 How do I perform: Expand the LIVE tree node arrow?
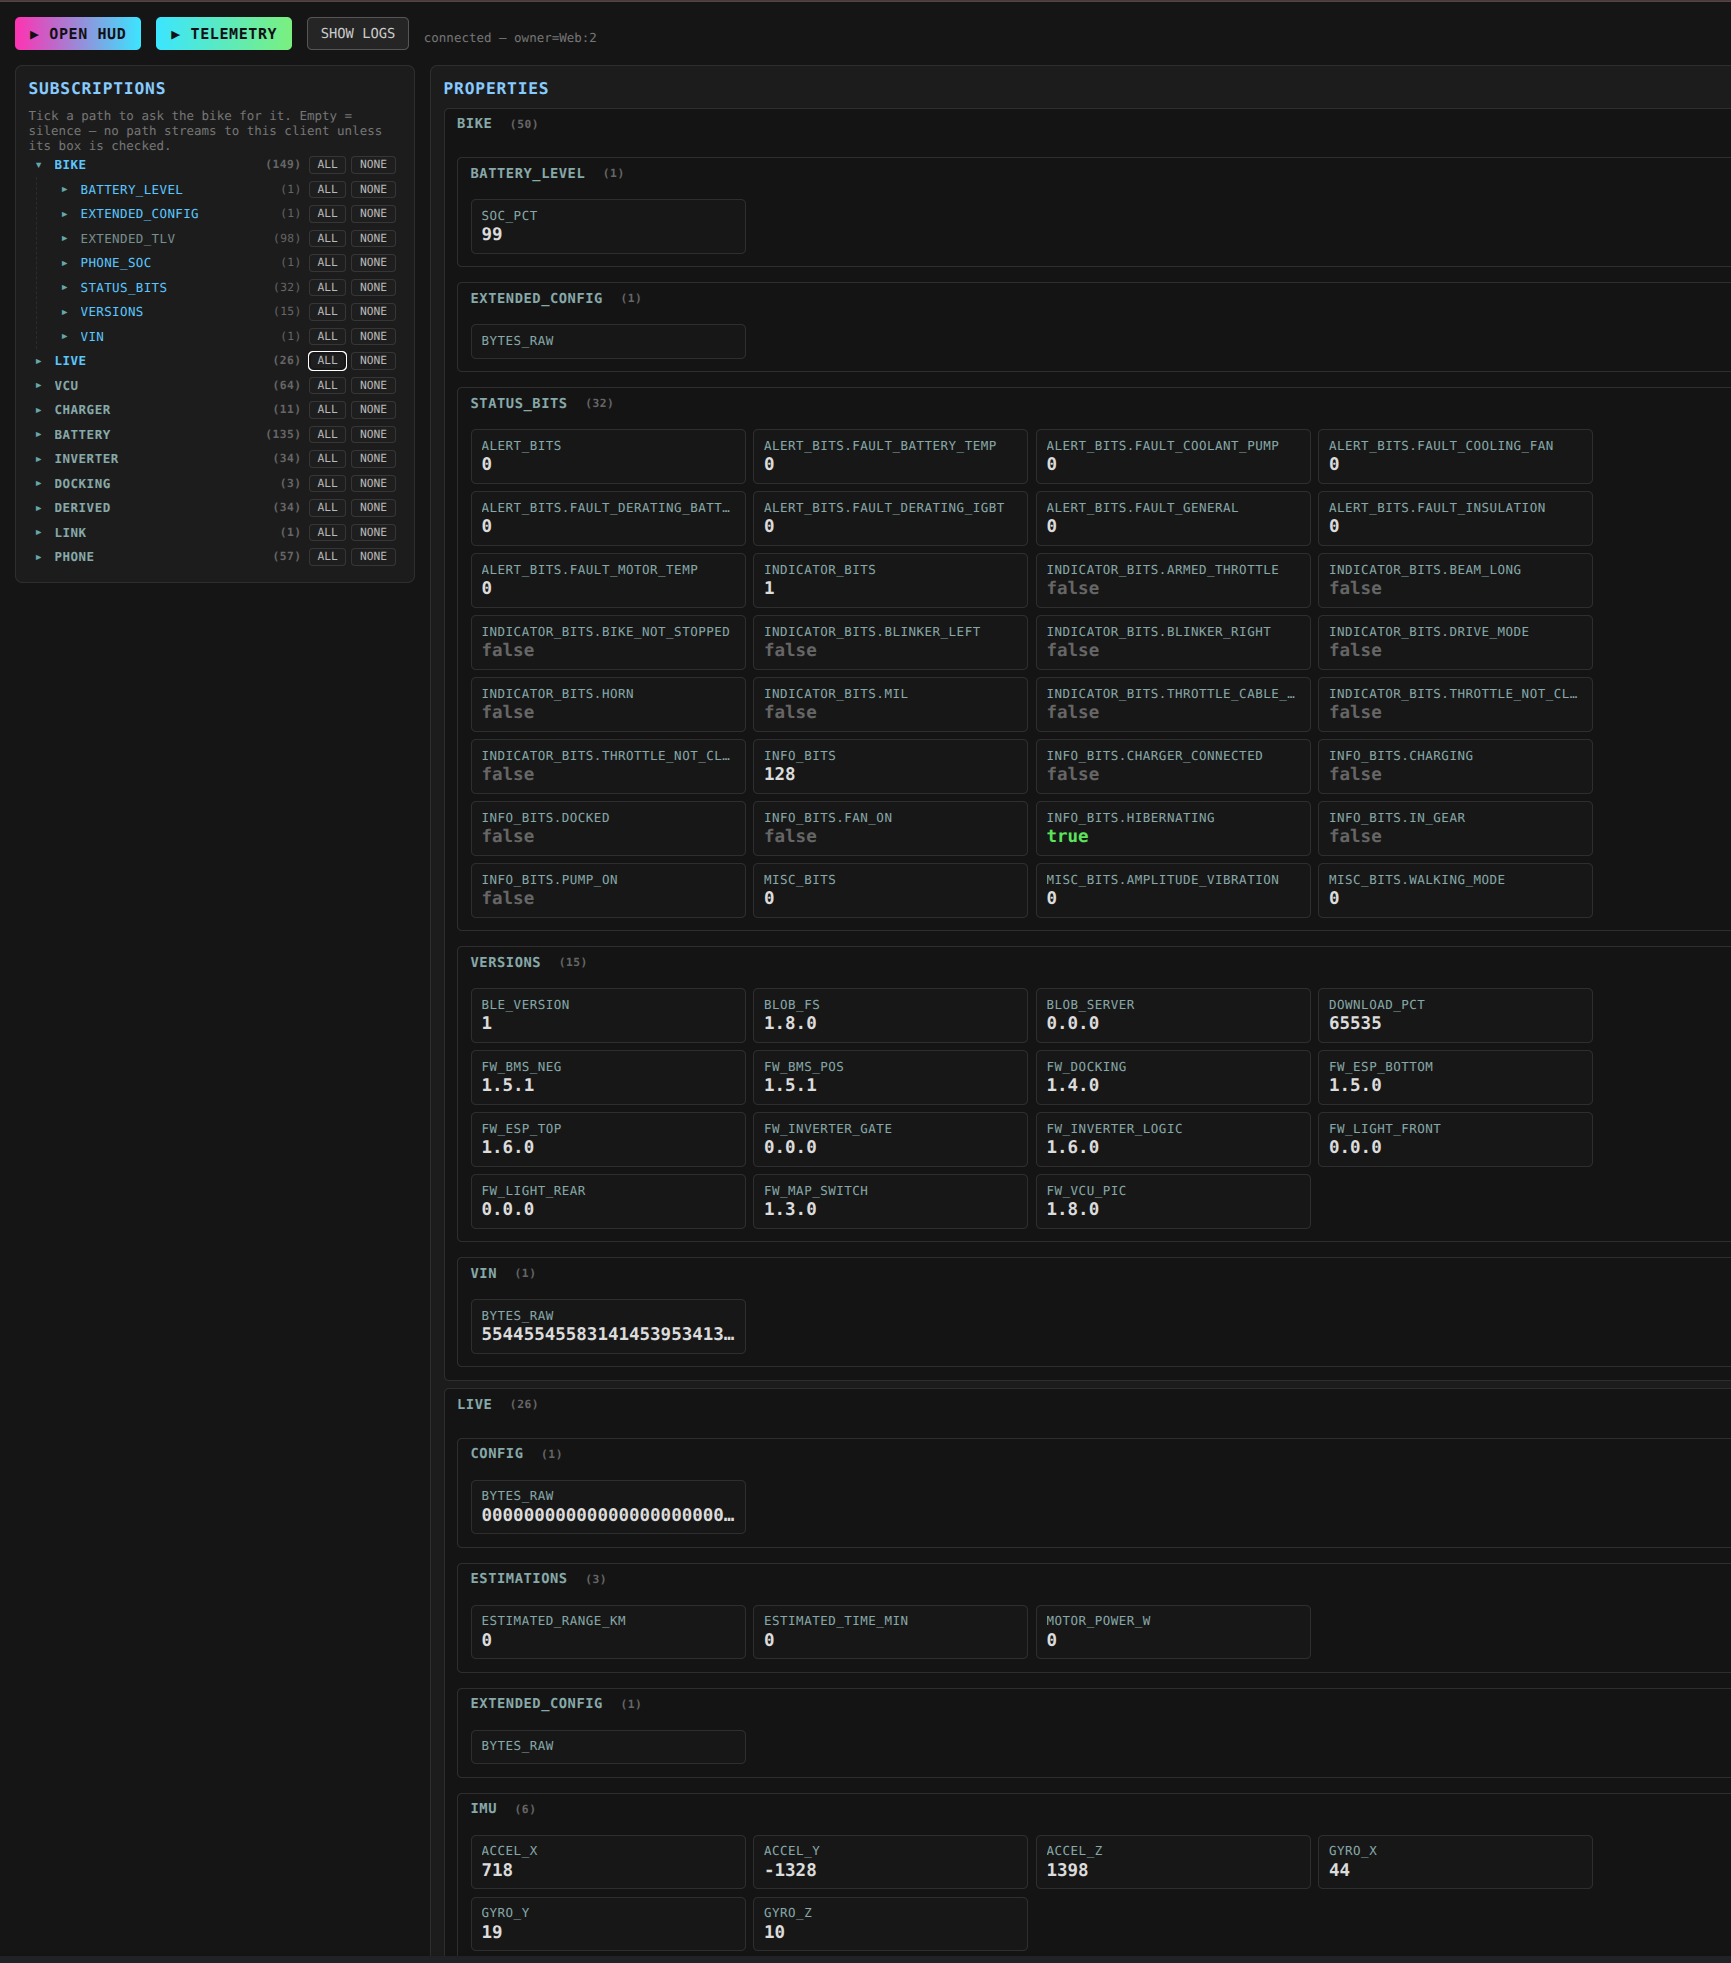coord(39,361)
